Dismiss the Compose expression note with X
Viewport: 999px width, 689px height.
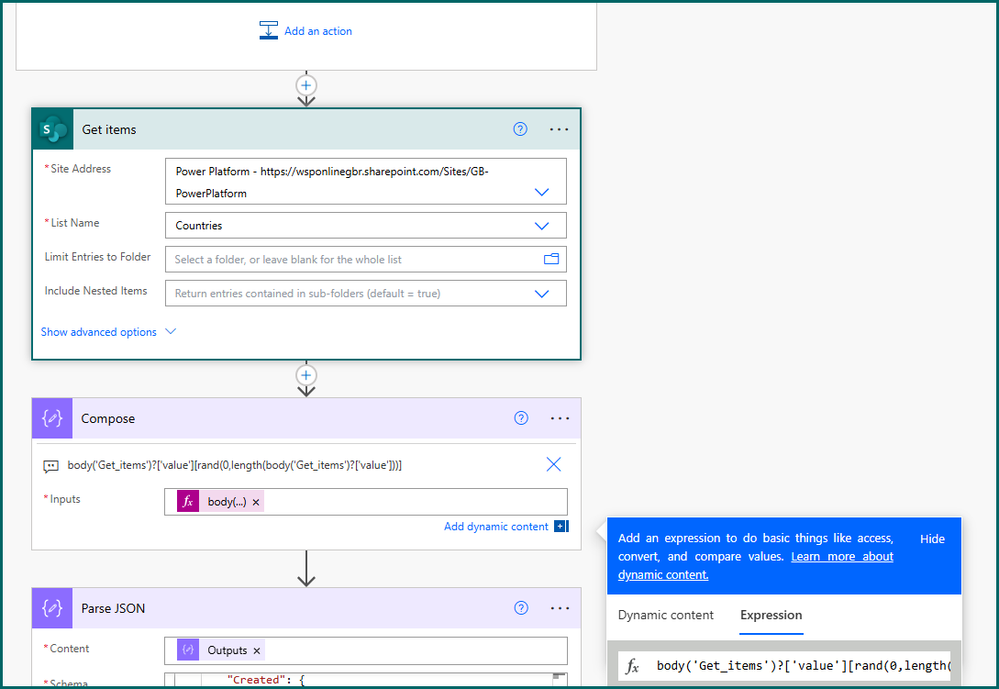click(554, 465)
